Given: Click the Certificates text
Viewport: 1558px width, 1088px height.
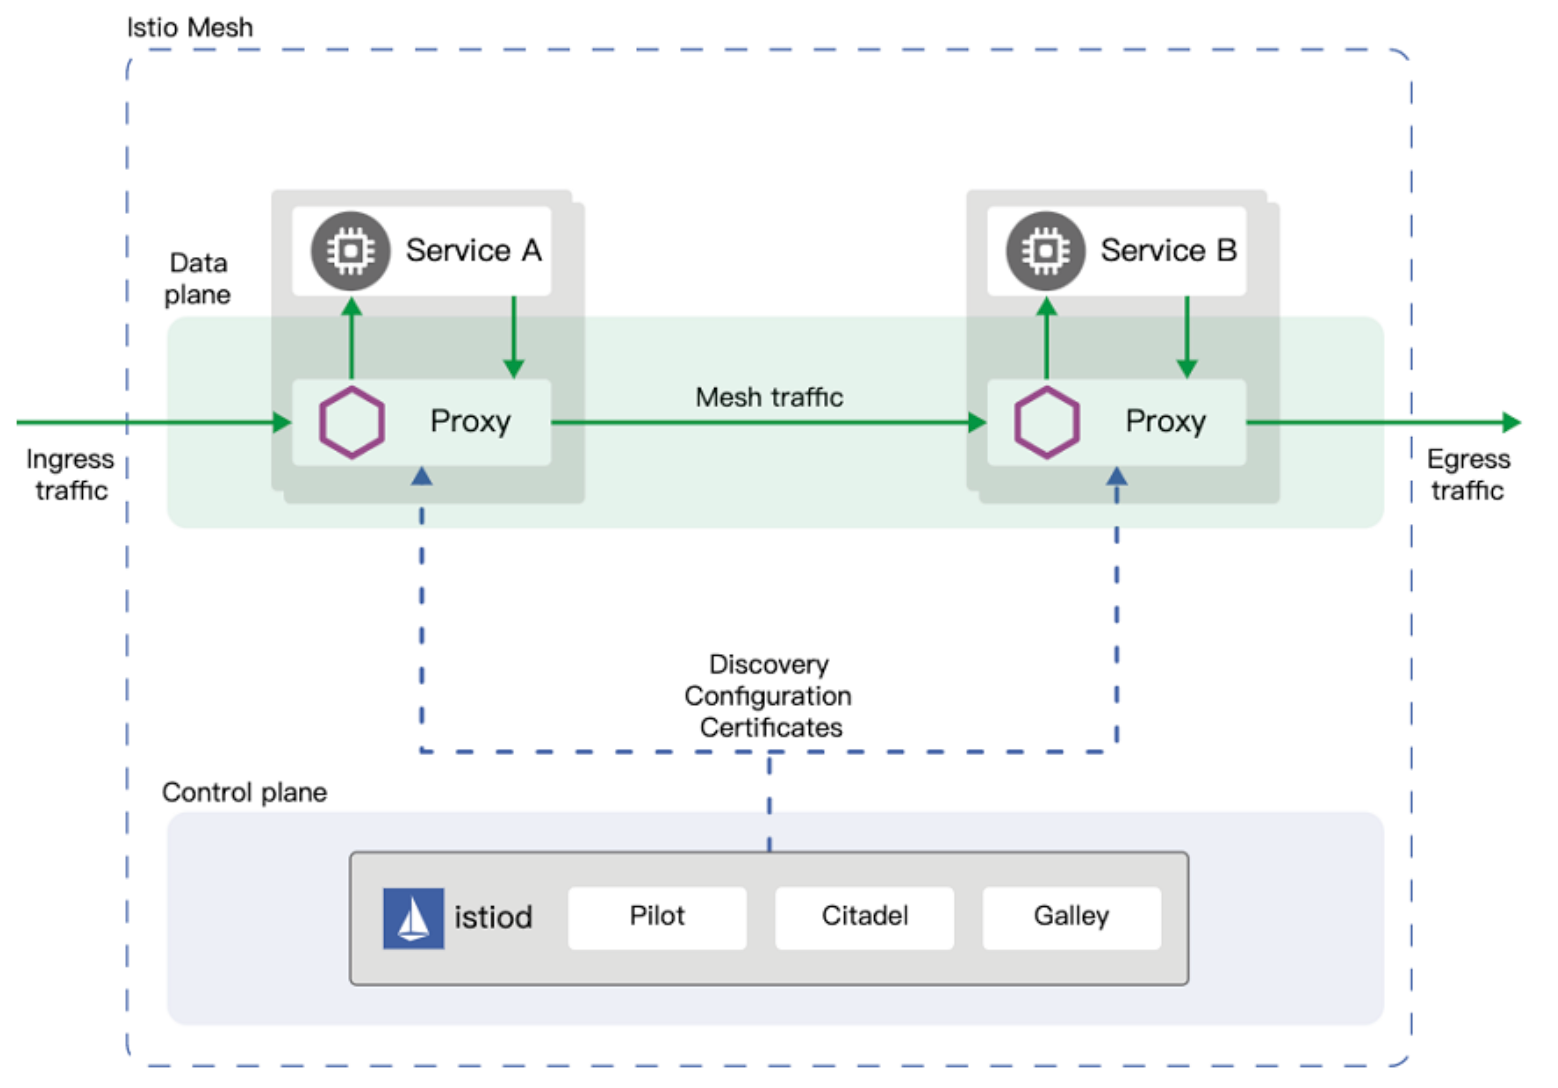Looking at the screenshot, I should 770,727.
